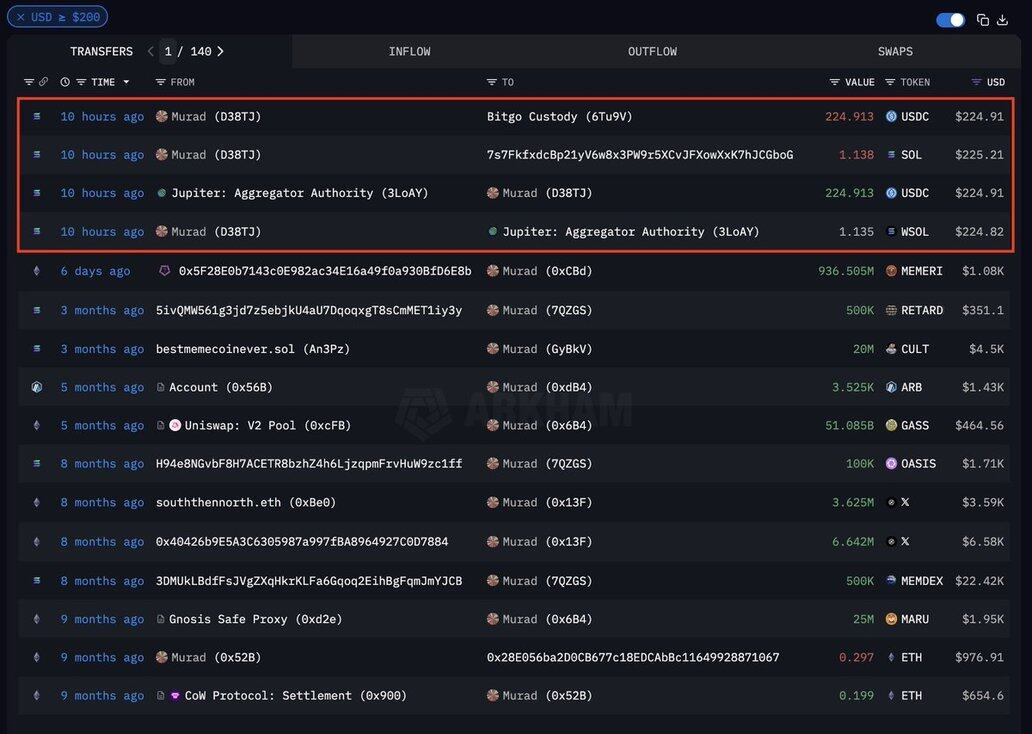Image resolution: width=1032 pixels, height=734 pixels.
Task: Go to previous page of transfers
Action: [x=150, y=51]
